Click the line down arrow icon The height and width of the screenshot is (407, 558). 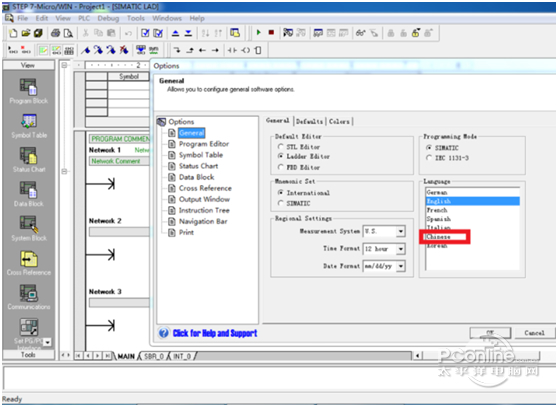click(177, 50)
